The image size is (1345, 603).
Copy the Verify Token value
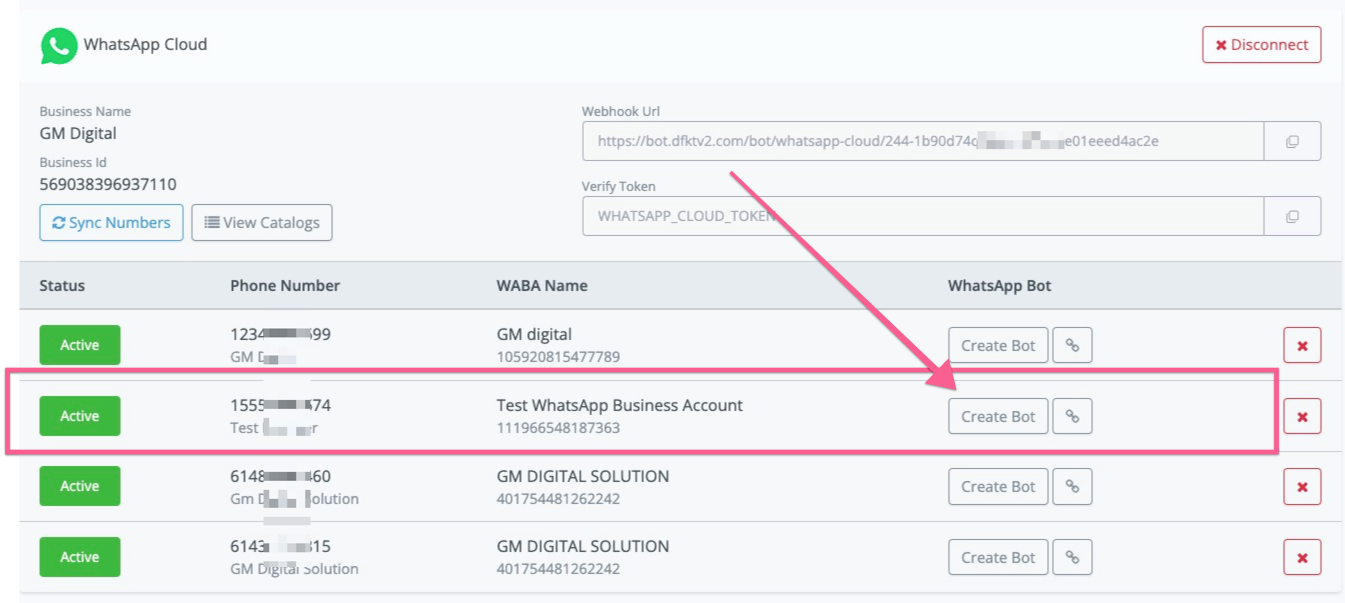point(1292,216)
